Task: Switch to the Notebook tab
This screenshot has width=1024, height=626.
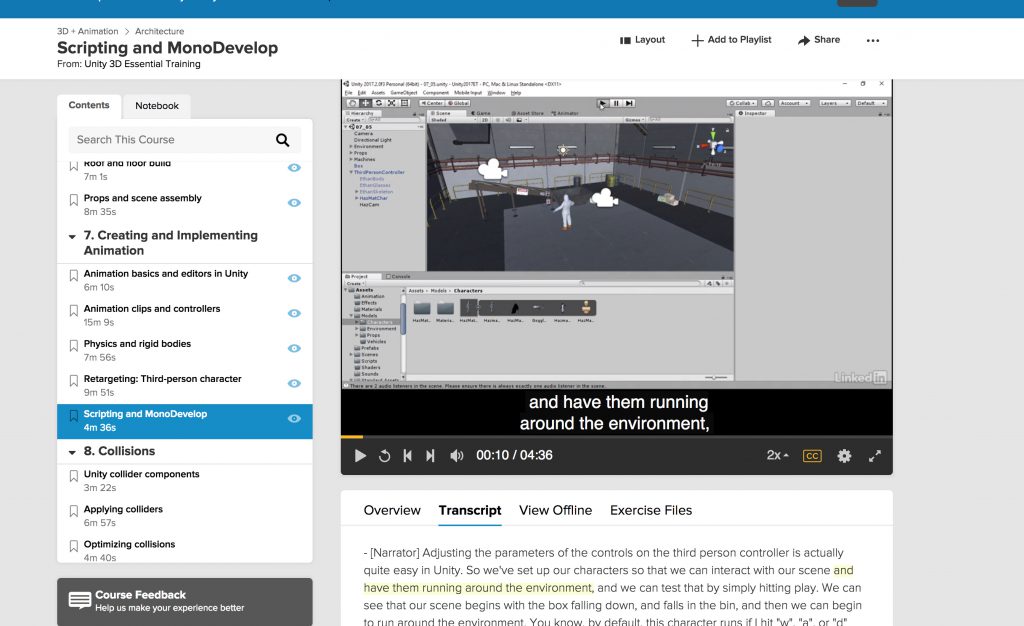Action: click(157, 106)
